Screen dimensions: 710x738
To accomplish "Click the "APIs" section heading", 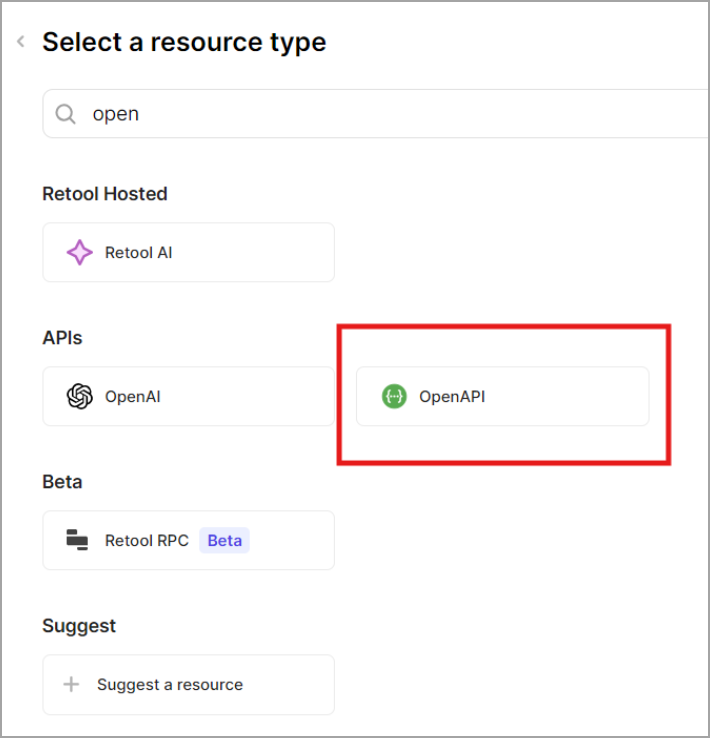I will [62, 338].
